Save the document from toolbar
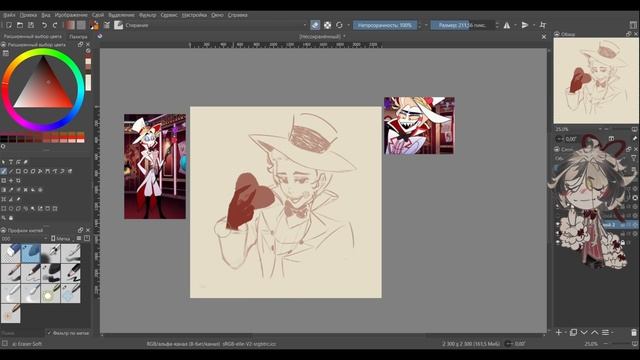 point(31,25)
